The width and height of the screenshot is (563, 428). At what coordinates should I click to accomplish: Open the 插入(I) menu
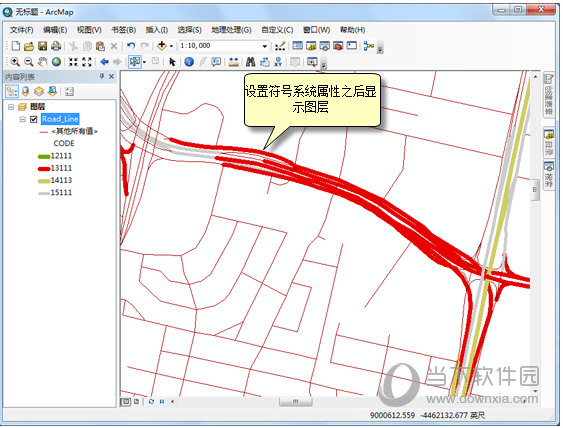157,30
